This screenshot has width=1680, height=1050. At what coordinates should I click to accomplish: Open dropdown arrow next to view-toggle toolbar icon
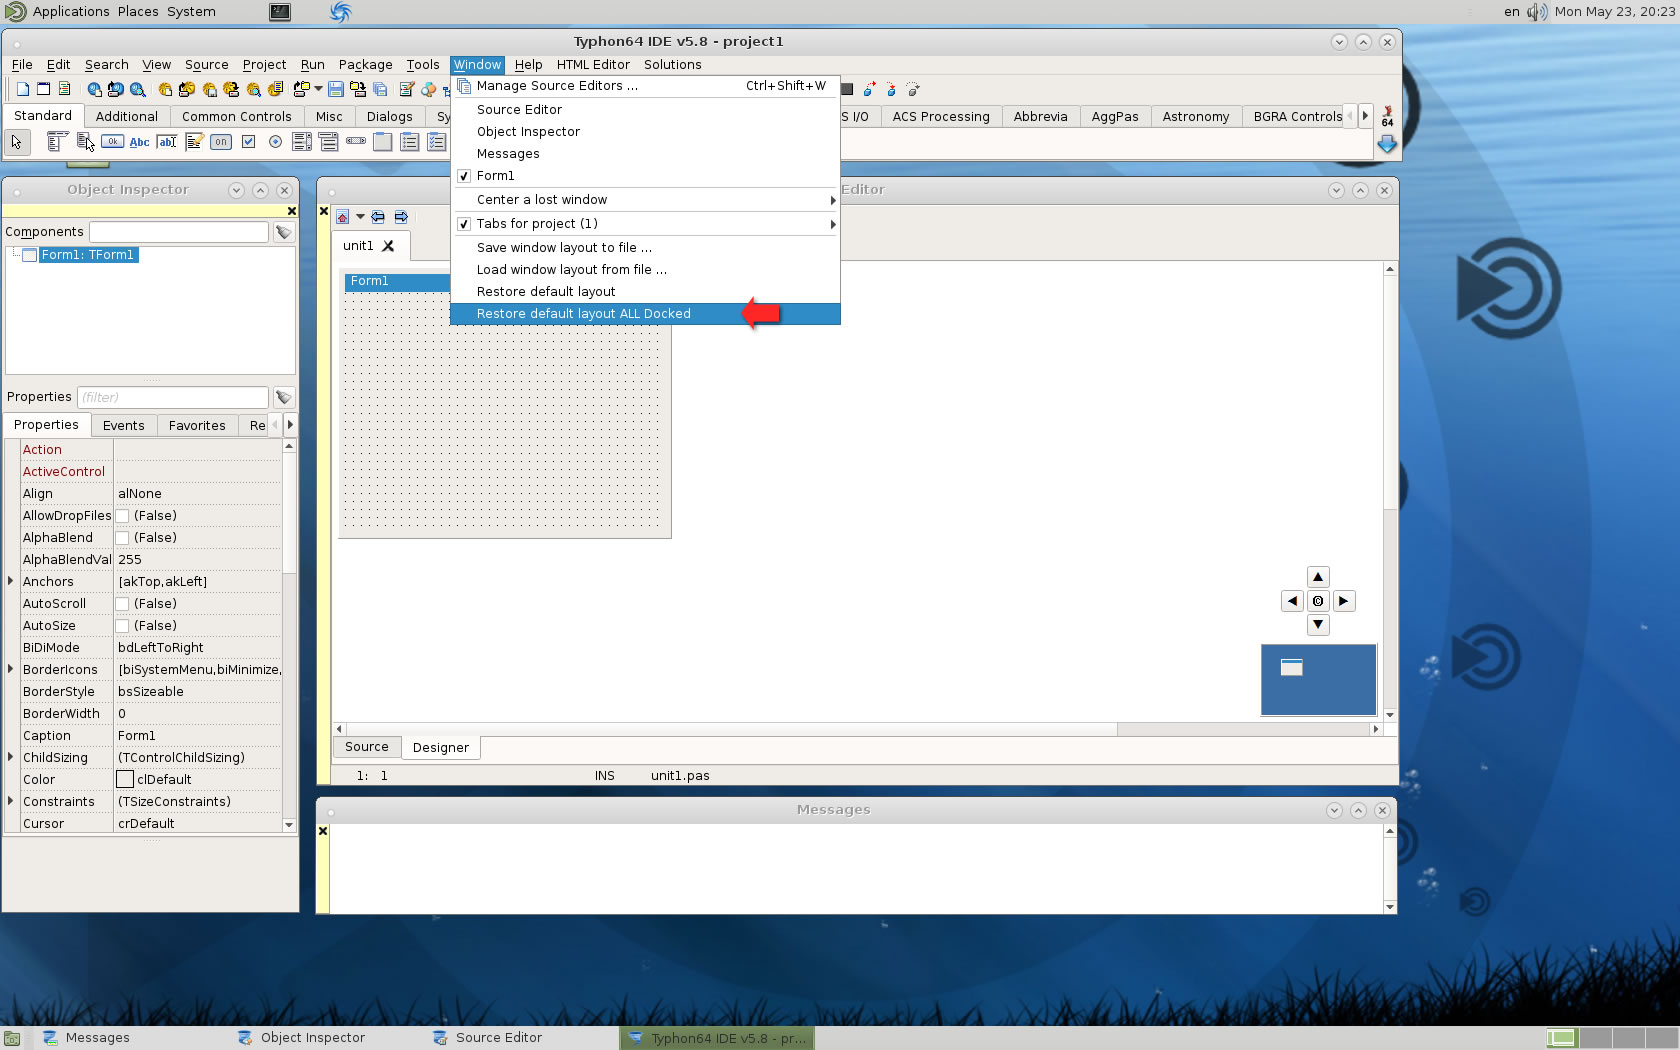pyautogui.click(x=318, y=89)
